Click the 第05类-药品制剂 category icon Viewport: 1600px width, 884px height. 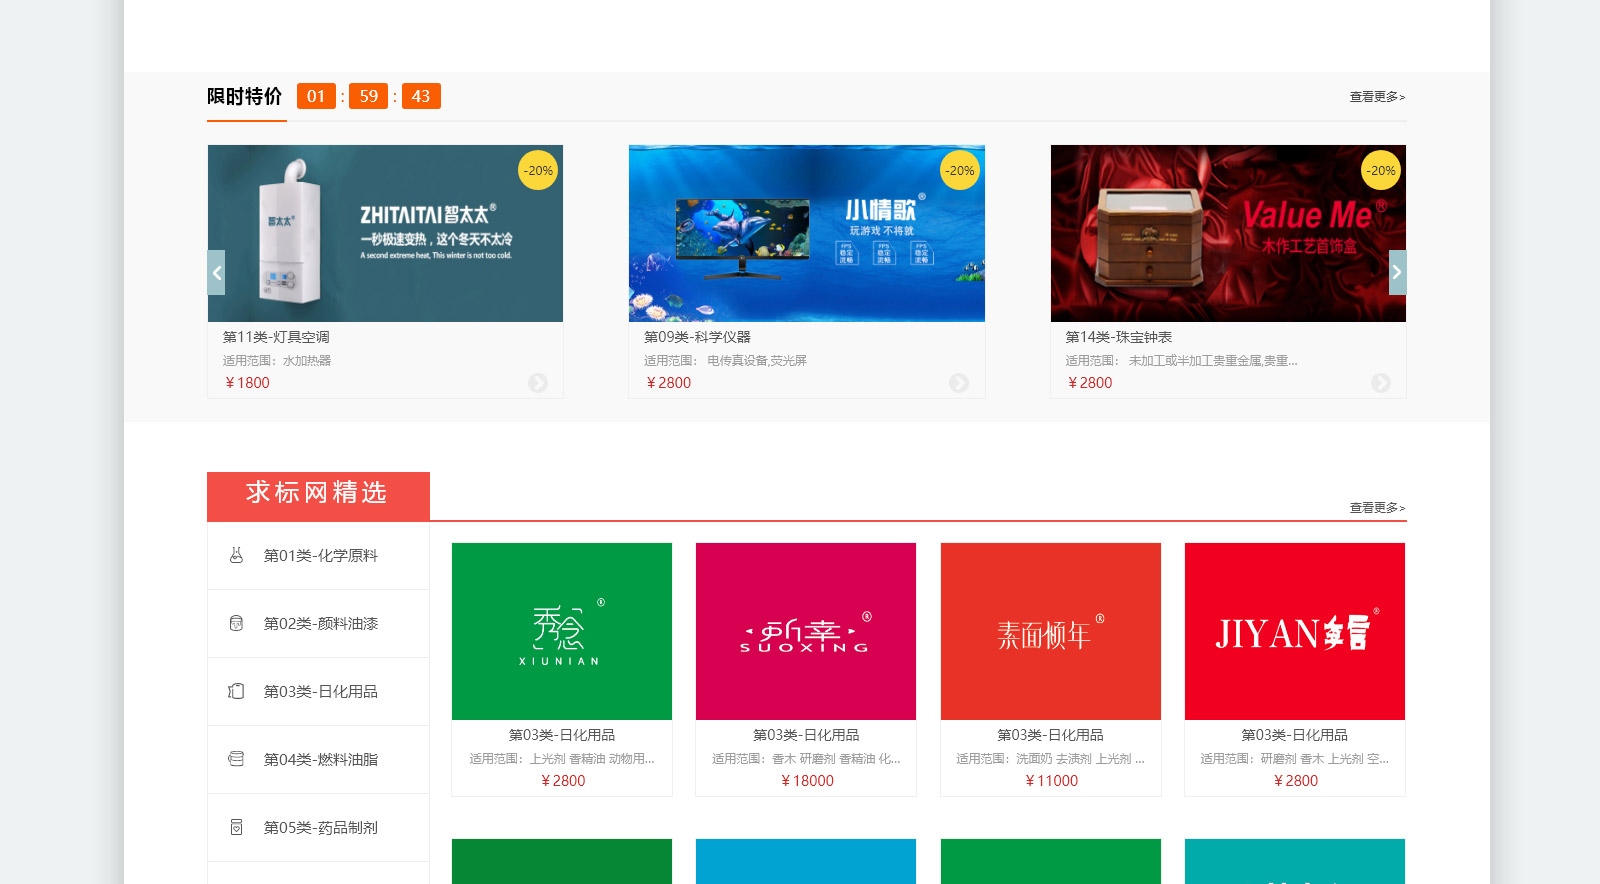pos(236,827)
